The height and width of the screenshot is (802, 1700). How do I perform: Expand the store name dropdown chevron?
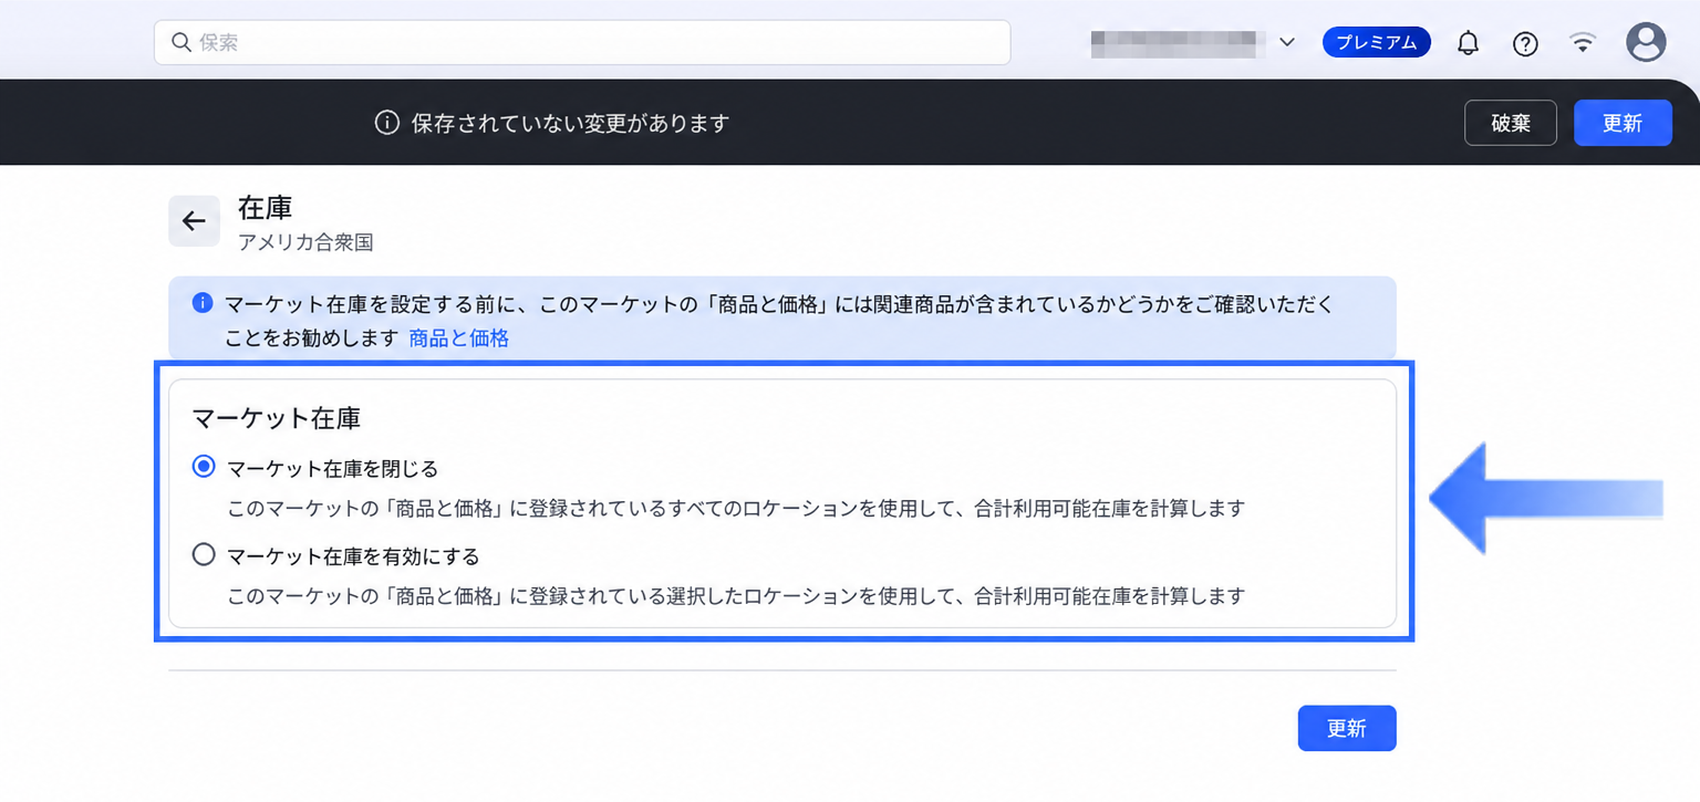(x=1287, y=43)
